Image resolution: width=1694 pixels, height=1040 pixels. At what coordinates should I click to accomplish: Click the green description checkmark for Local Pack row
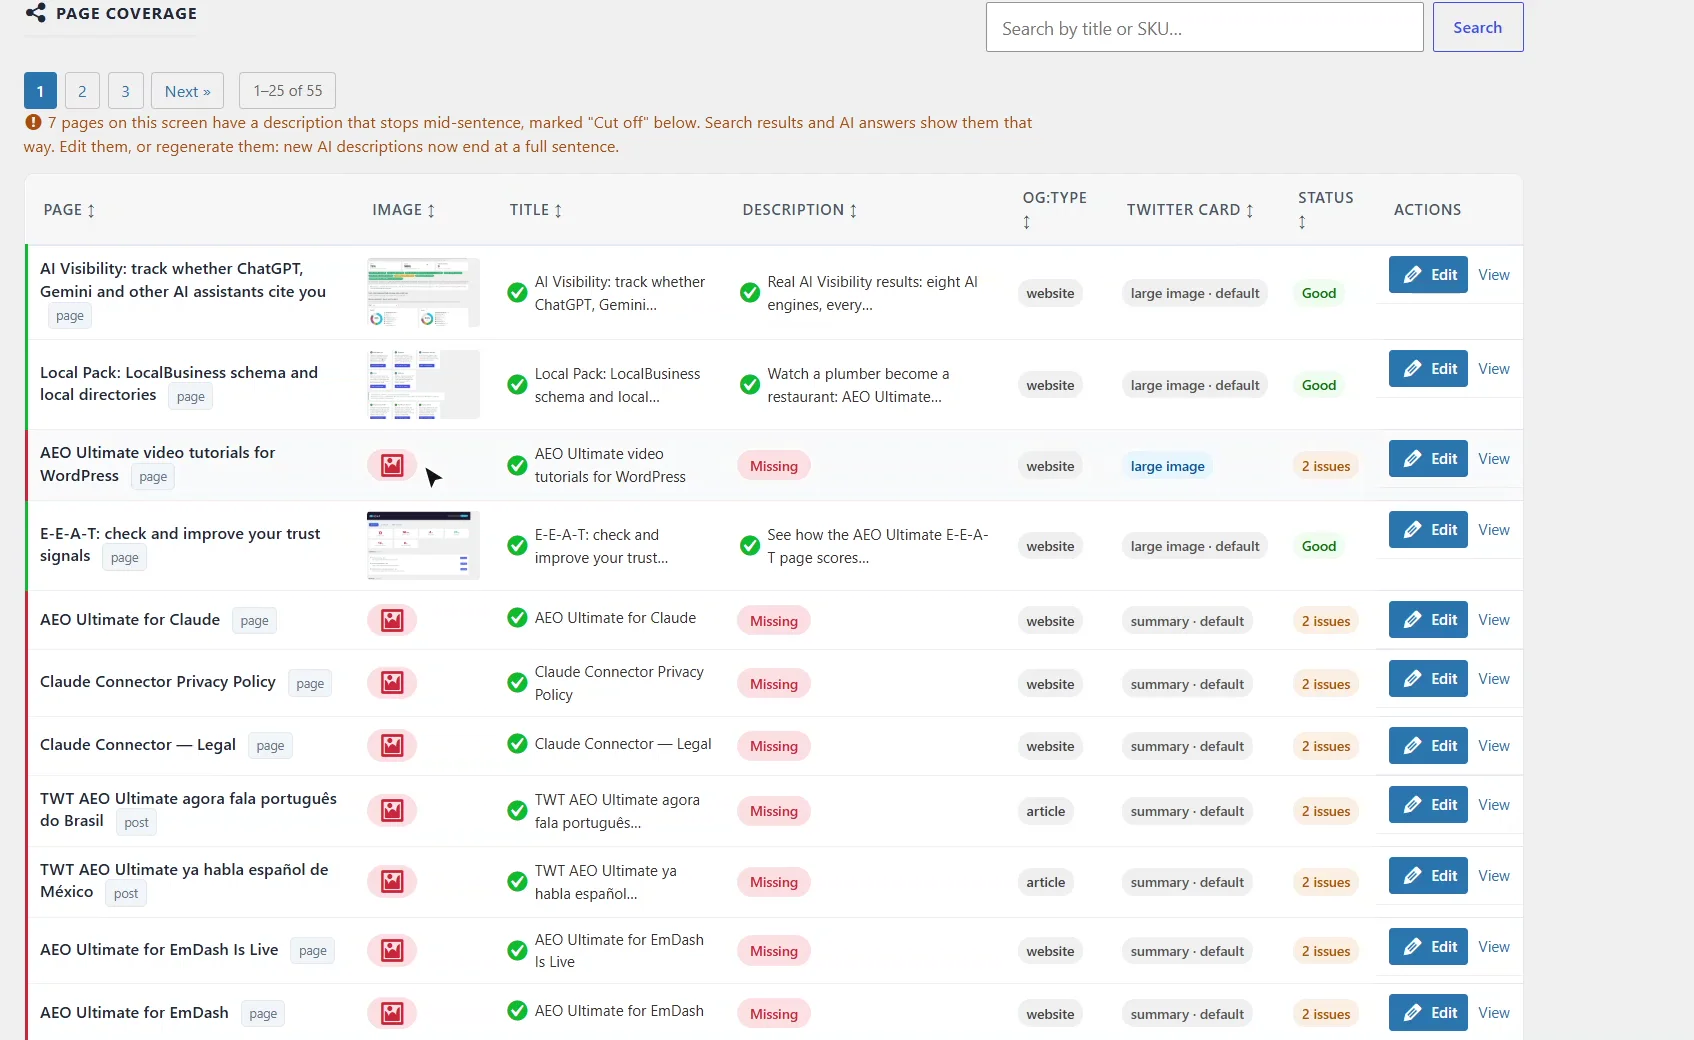(x=750, y=385)
